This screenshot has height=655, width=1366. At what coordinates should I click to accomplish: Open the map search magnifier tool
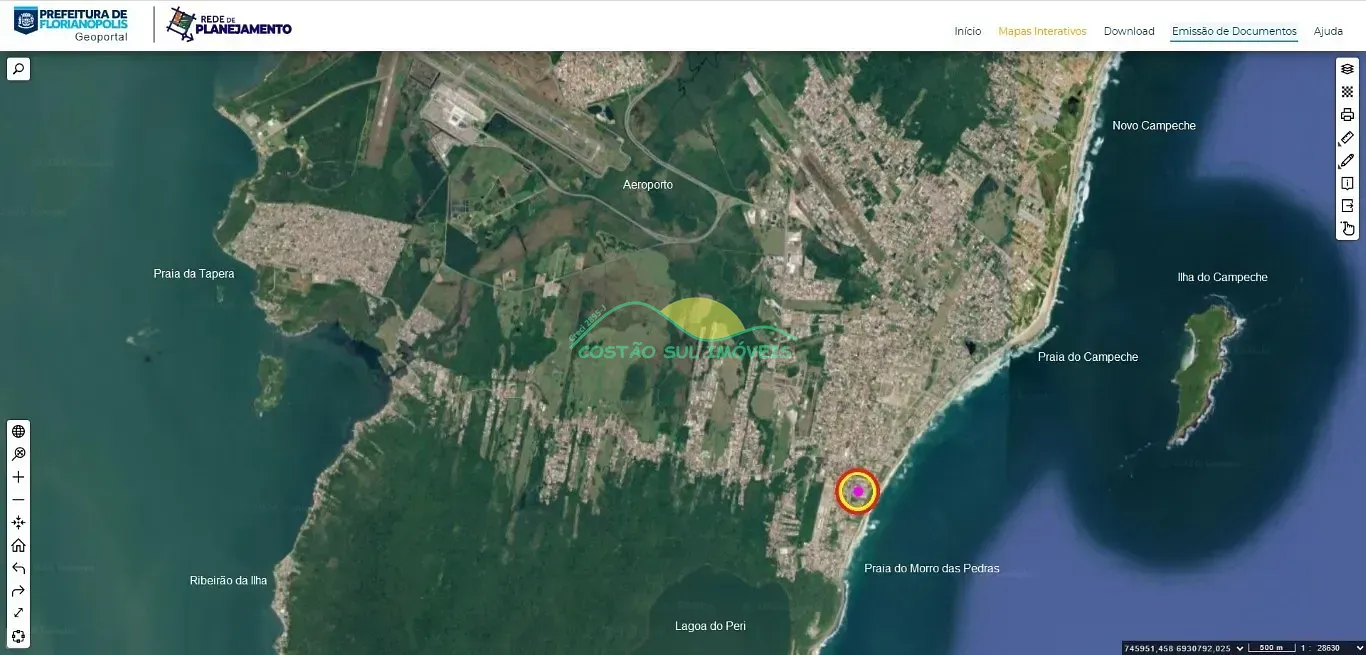[x=18, y=69]
